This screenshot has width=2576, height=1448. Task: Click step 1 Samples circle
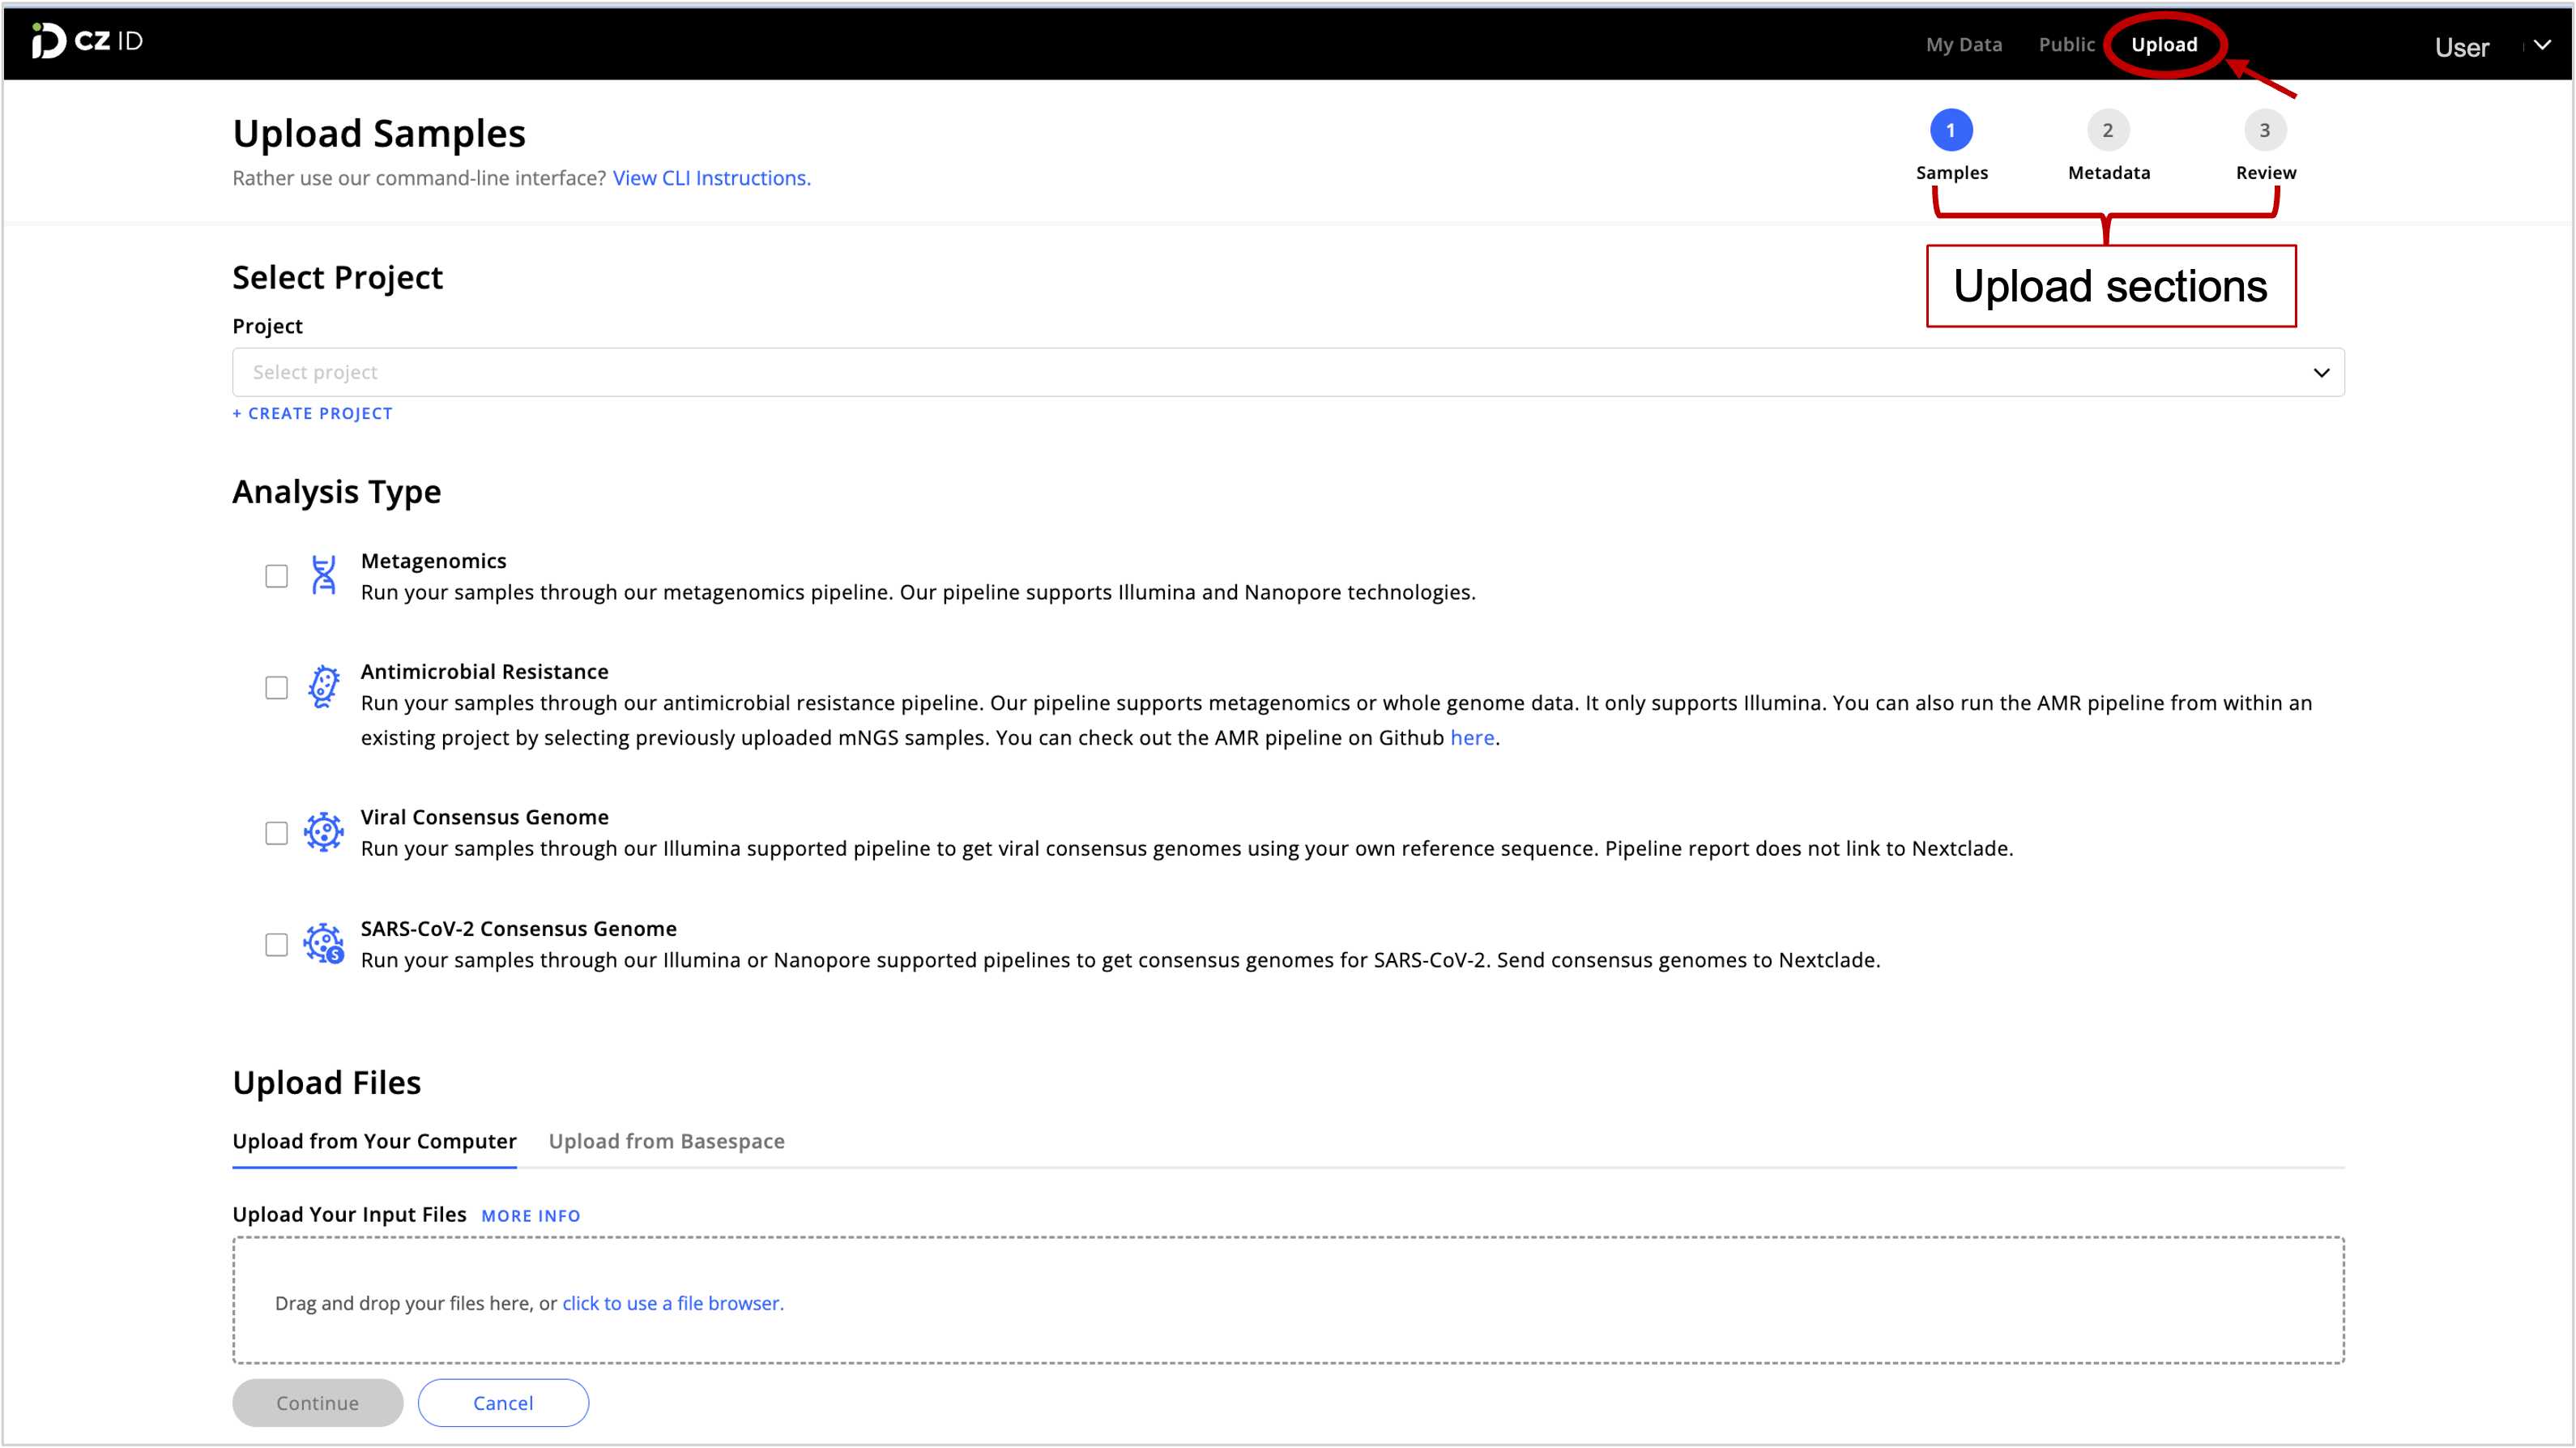coord(1951,130)
